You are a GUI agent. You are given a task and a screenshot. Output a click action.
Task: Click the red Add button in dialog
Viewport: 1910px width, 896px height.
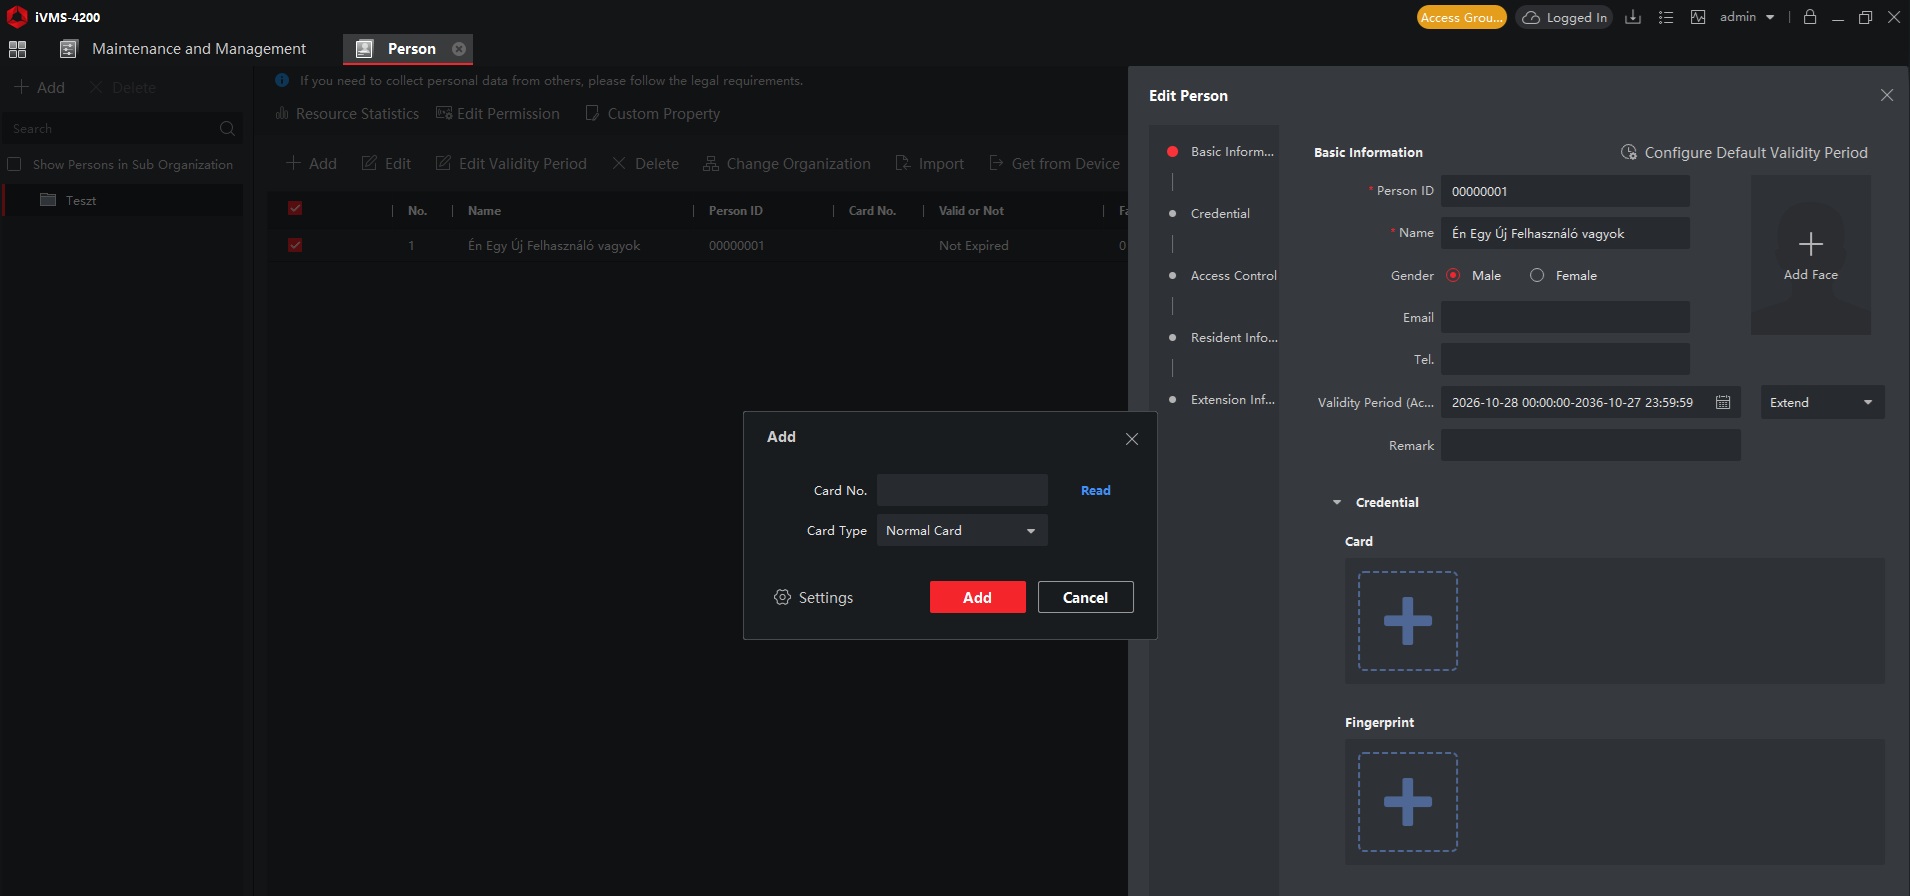(x=978, y=597)
